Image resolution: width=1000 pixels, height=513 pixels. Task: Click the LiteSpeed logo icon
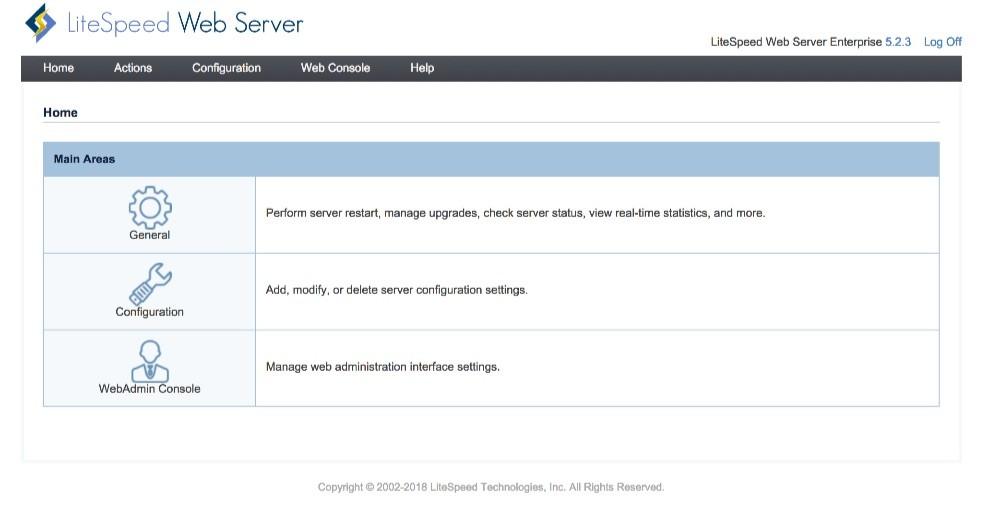pyautogui.click(x=41, y=23)
